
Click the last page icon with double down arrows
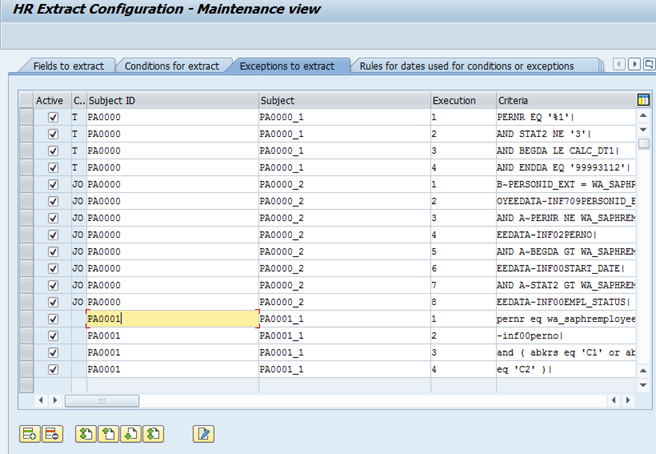pyautogui.click(x=153, y=434)
